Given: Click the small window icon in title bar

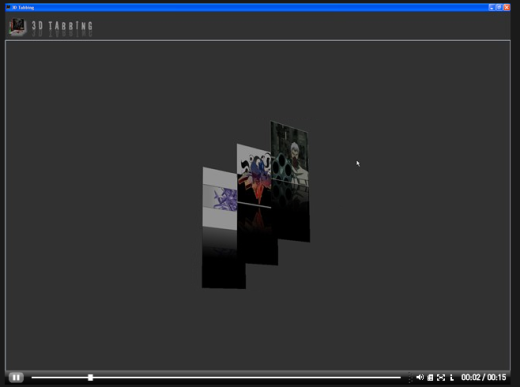Looking at the screenshot, I should click(8, 7).
